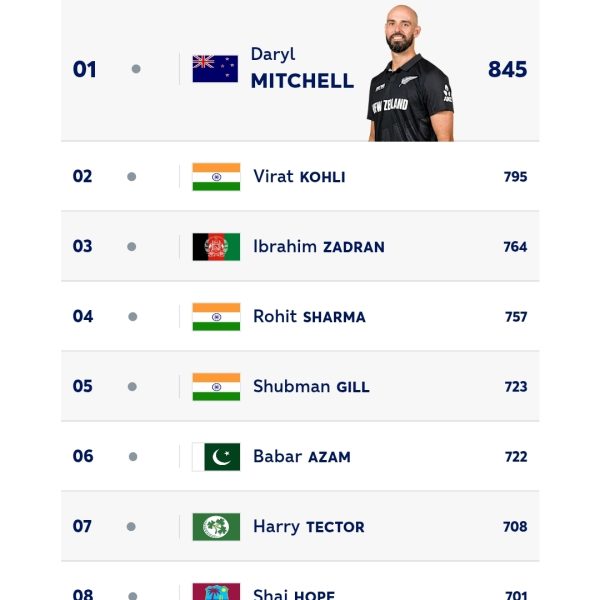Click India flag beside Rohit Sharma
600x600 pixels.
tap(216, 317)
